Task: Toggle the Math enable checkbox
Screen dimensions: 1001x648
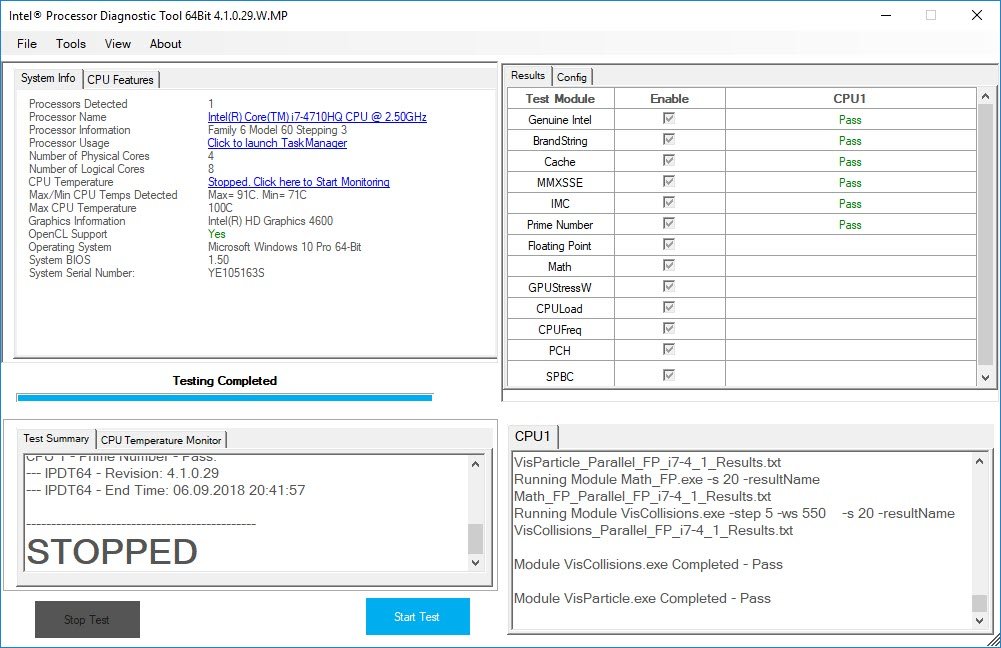Action: (x=669, y=265)
